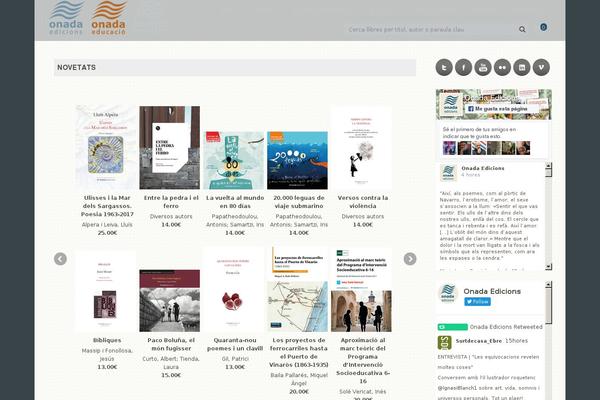This screenshot has height=400, width=600.
Task: Click the Twitter feed scrollbar thumb
Action: click(x=548, y=305)
